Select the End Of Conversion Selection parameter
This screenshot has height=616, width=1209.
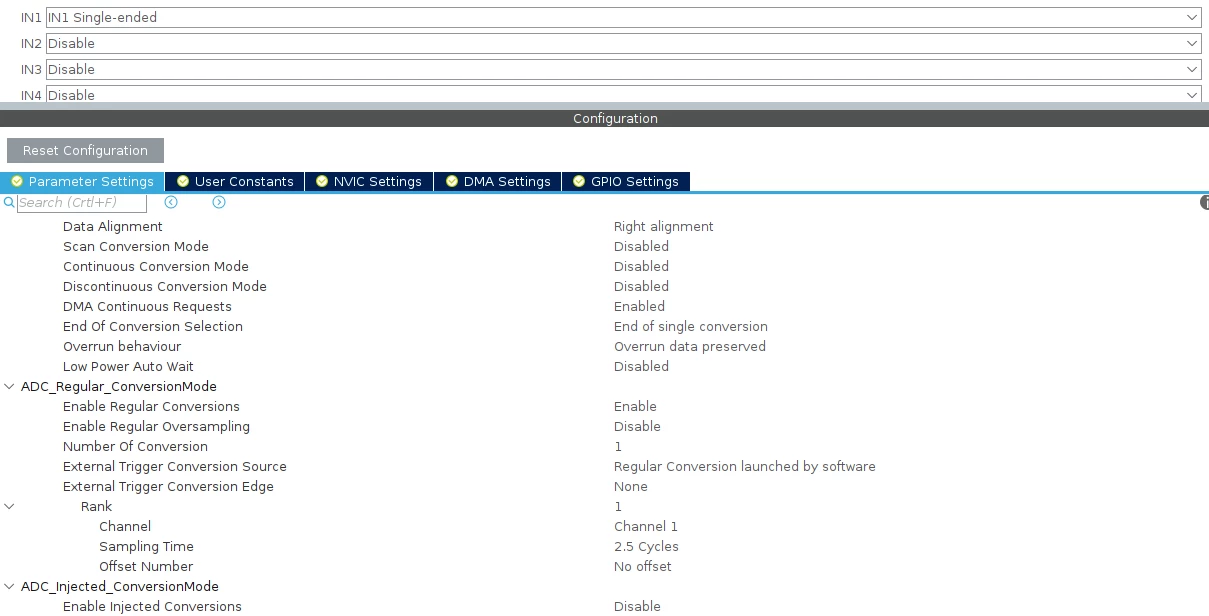(x=153, y=326)
